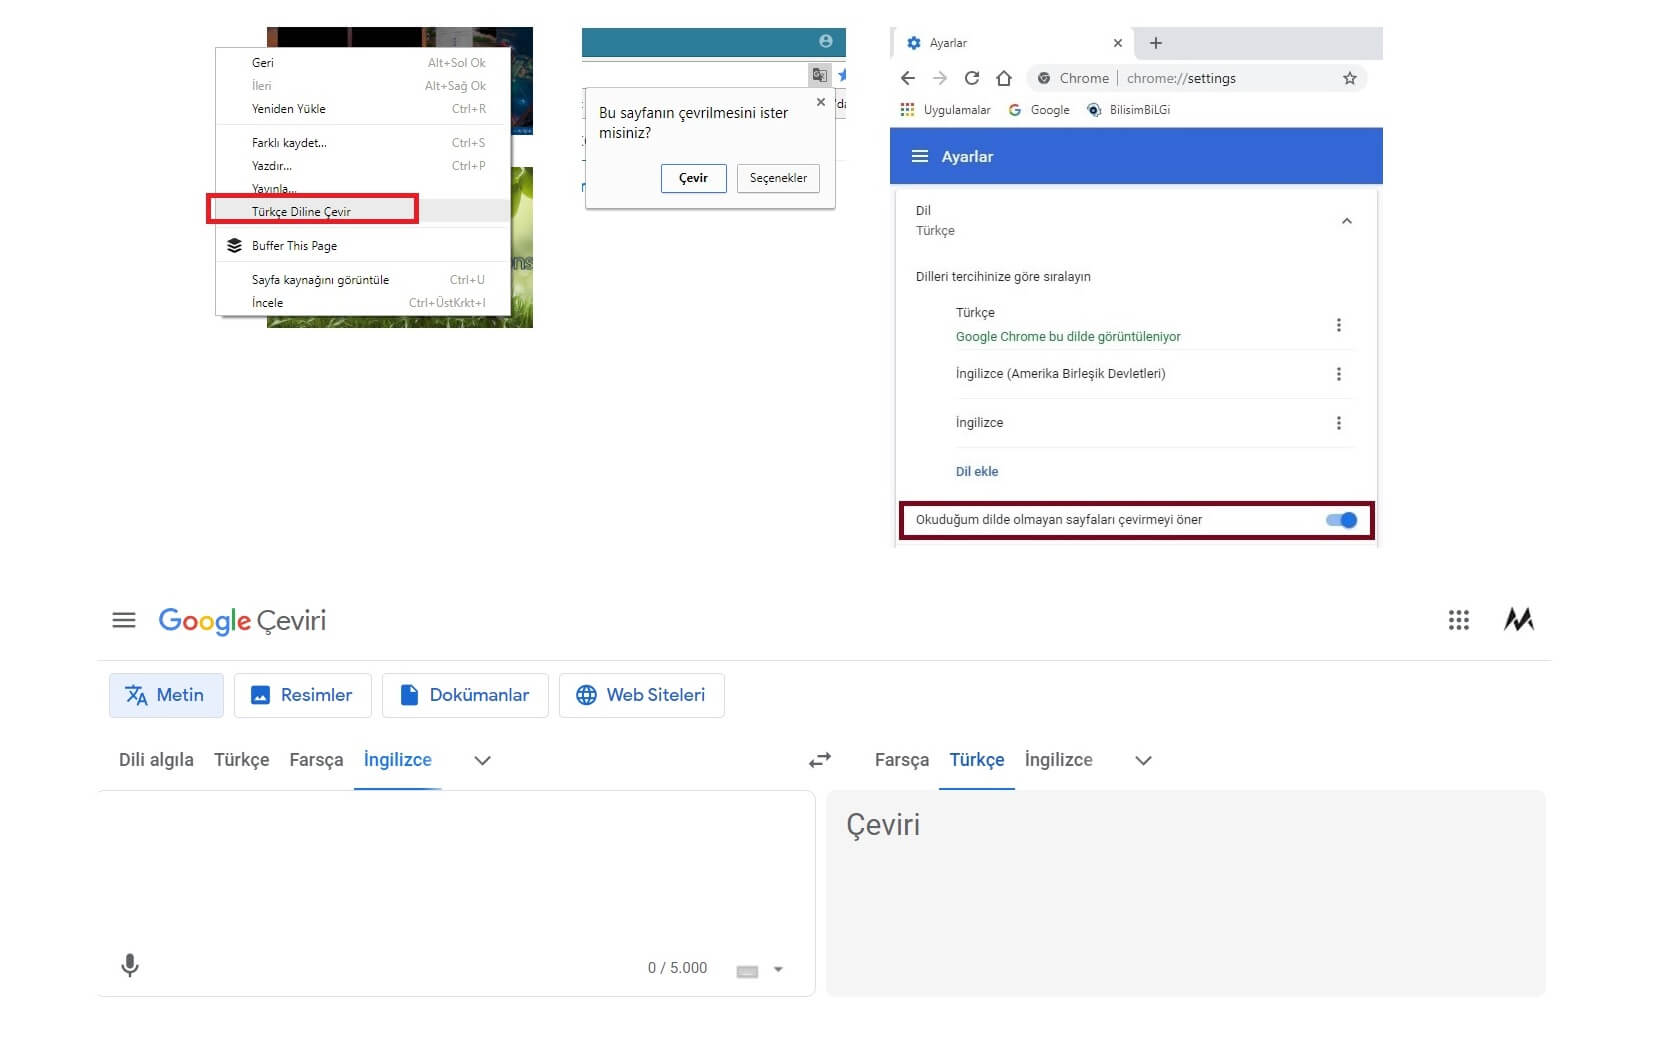
Task: Click the translate icon in the address bar
Action: (819, 75)
